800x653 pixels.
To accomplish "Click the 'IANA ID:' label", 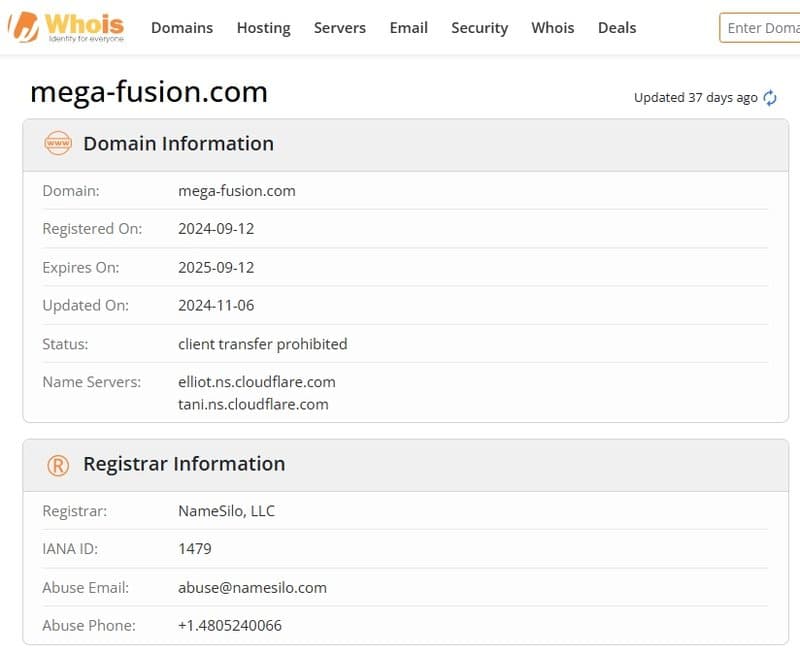I will coord(70,548).
